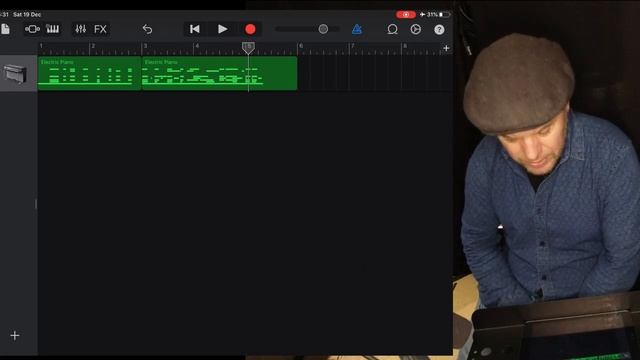Tap the battery status icon

(x=444, y=14)
